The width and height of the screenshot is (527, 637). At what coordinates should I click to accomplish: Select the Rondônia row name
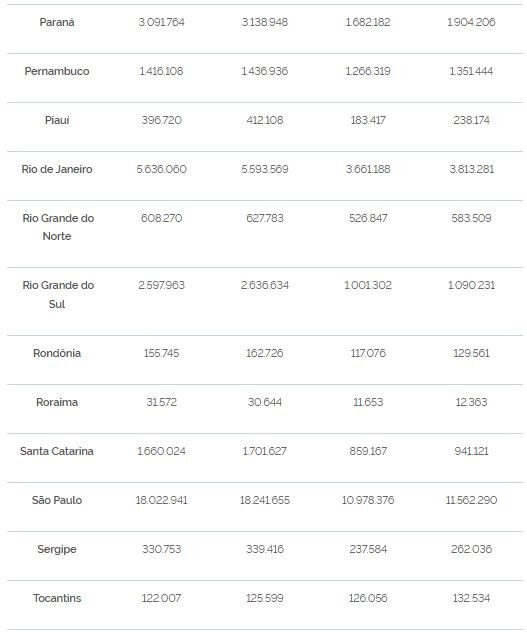(x=57, y=353)
